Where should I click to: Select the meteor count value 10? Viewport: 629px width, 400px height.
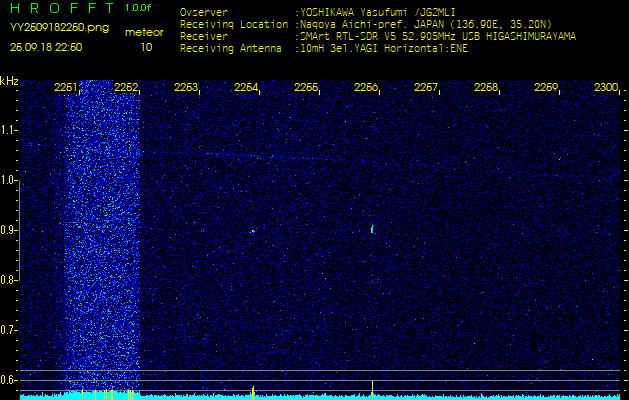click(x=146, y=47)
